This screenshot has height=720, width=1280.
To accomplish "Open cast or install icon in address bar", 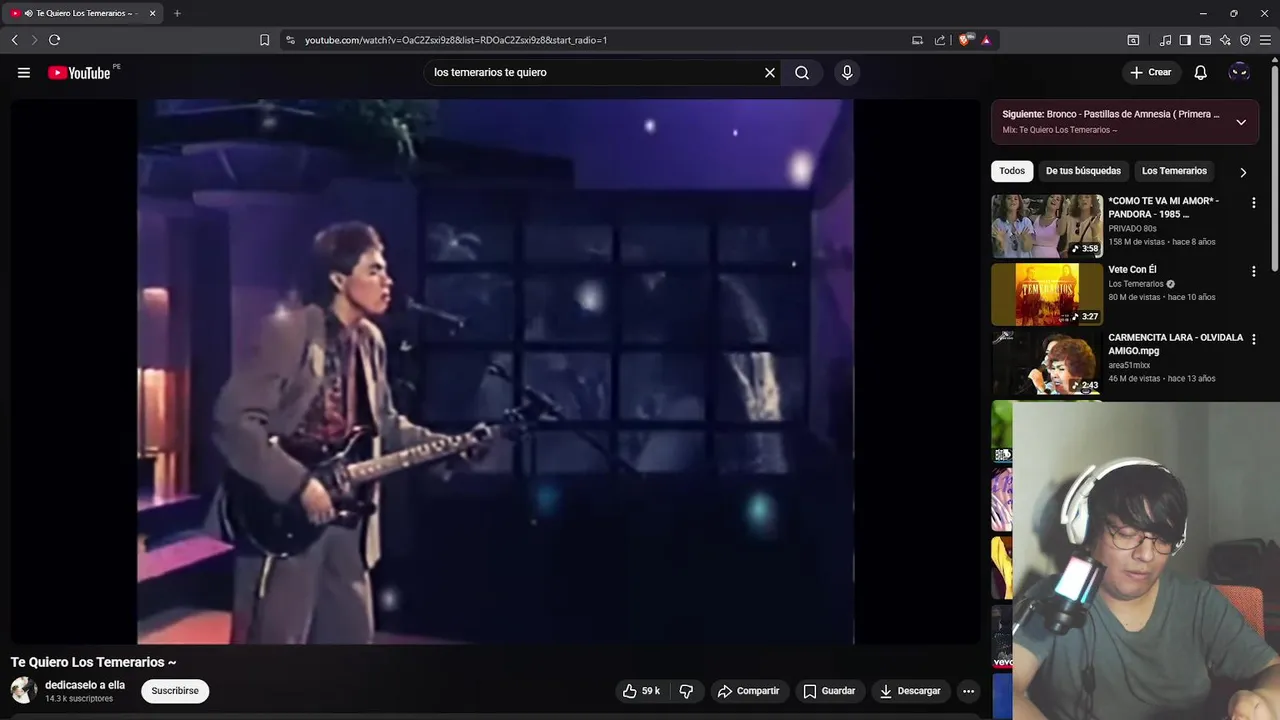I will click(917, 40).
